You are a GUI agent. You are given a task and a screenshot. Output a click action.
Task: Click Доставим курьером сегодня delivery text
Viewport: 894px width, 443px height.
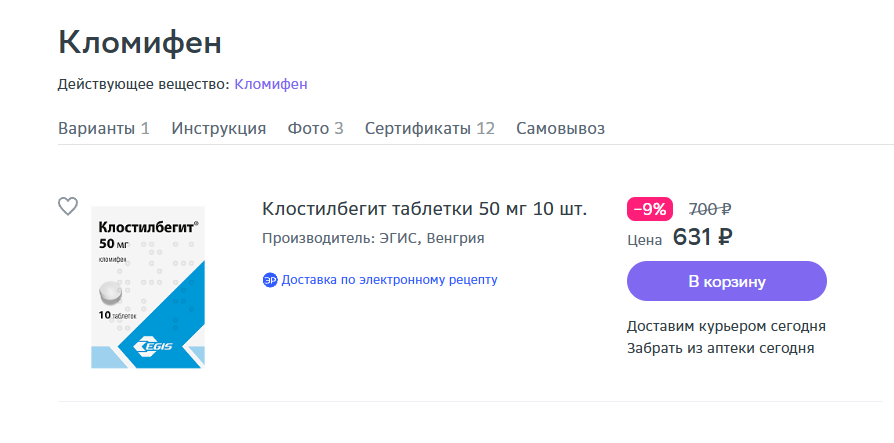(726, 327)
